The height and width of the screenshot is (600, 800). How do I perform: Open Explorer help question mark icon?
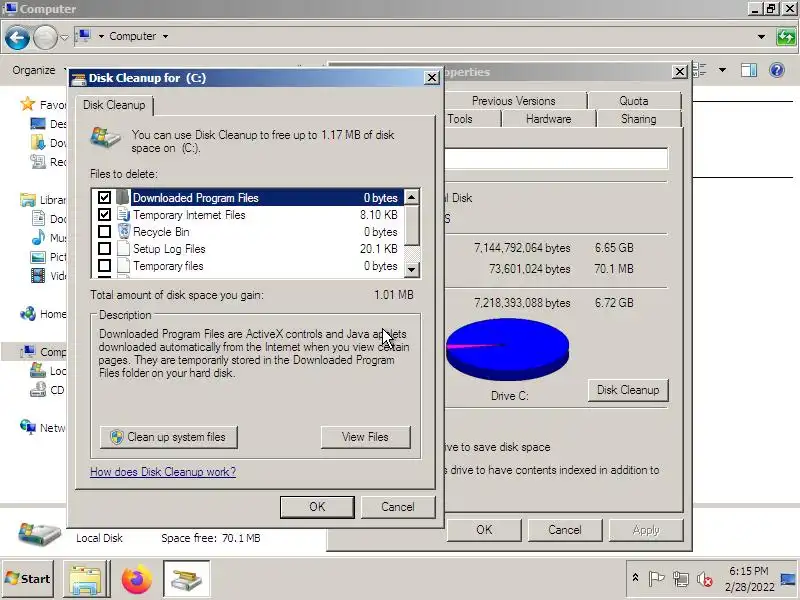point(777,70)
